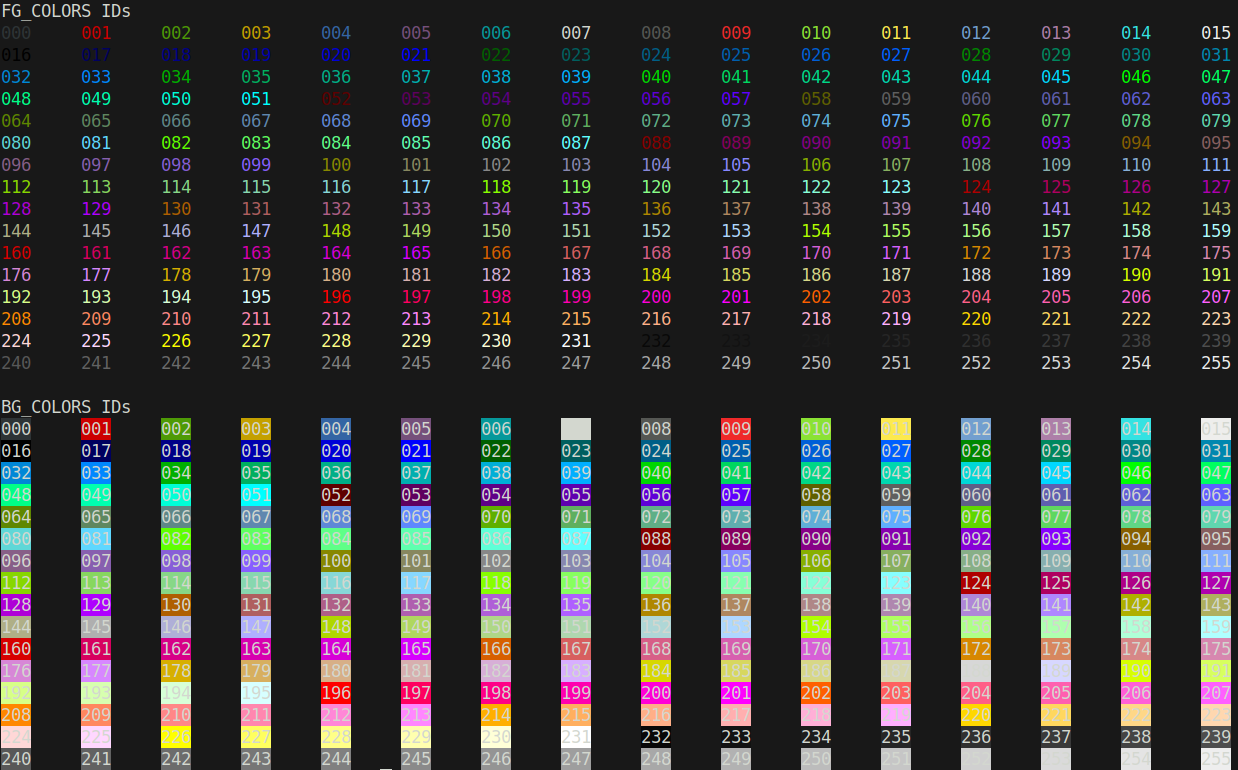This screenshot has height=770, width=1238.
Task: Select foreground color 196 bright red text
Action: click(x=336, y=297)
